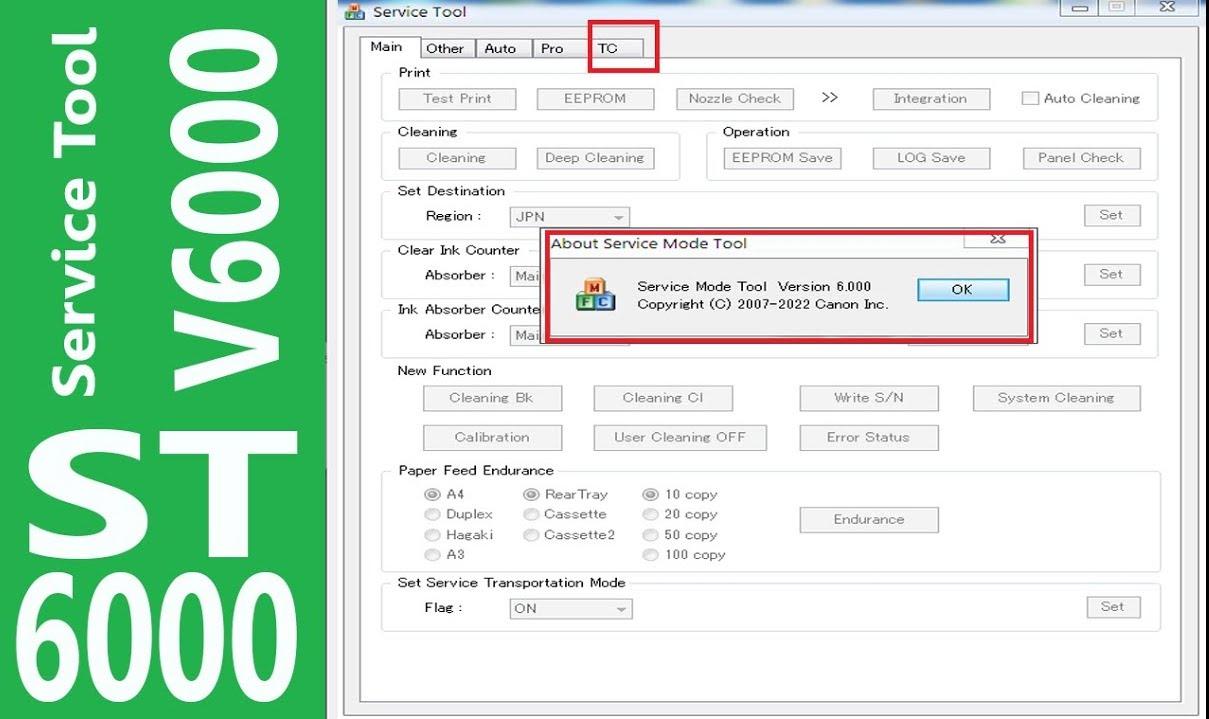The width and height of the screenshot is (1209, 719).
Task: Run the Endurance test
Action: click(867, 519)
